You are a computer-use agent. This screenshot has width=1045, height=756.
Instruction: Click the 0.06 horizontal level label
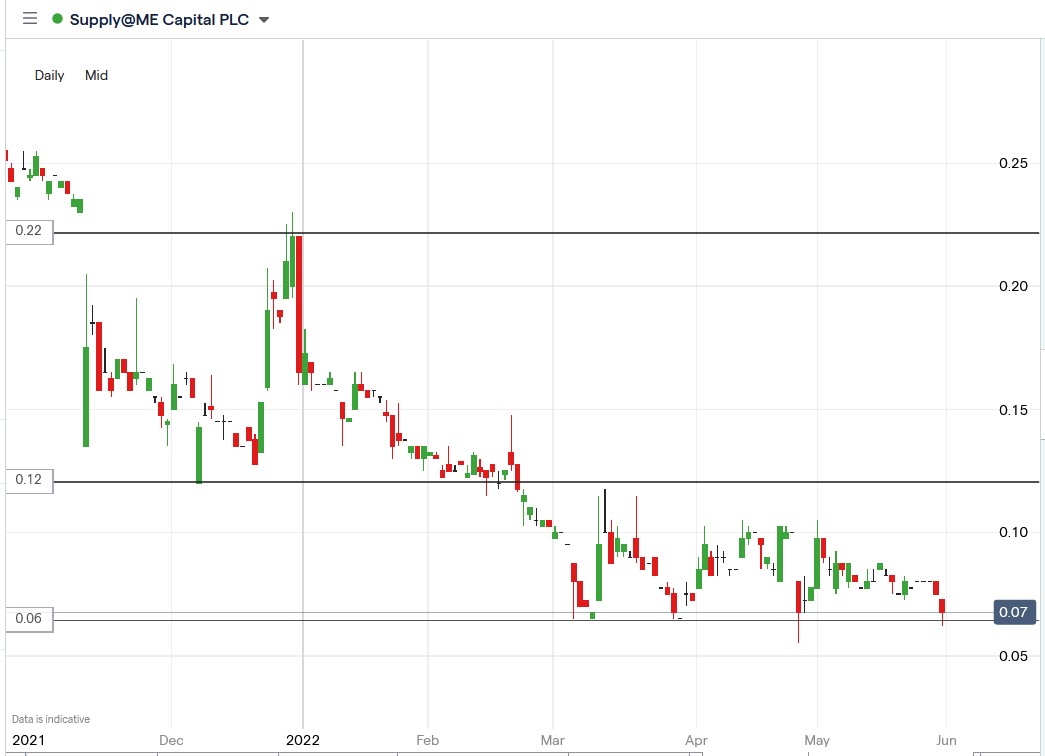point(27,618)
